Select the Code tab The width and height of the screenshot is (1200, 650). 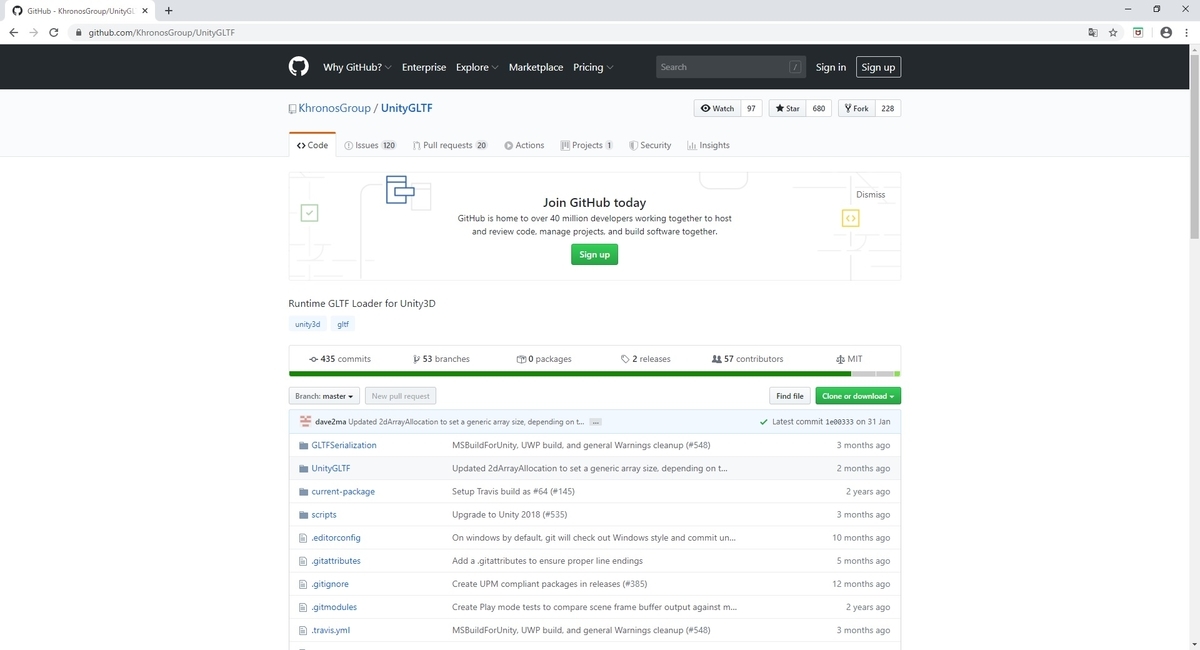[x=313, y=145]
